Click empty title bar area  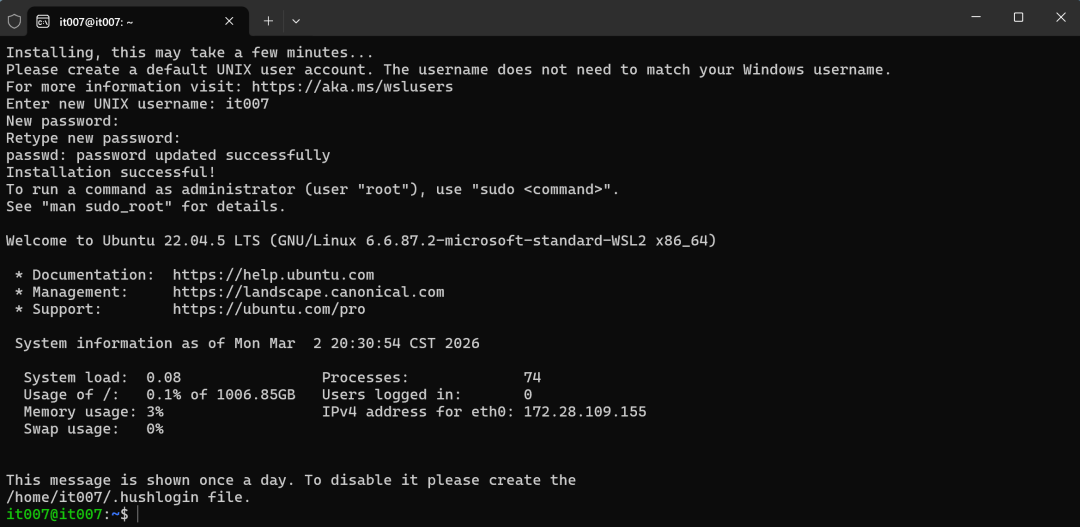coord(620,18)
